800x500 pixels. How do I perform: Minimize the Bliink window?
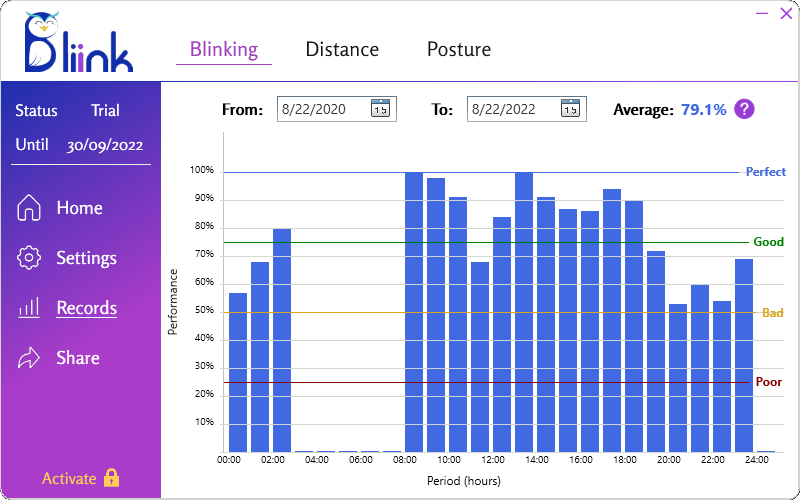click(x=762, y=13)
